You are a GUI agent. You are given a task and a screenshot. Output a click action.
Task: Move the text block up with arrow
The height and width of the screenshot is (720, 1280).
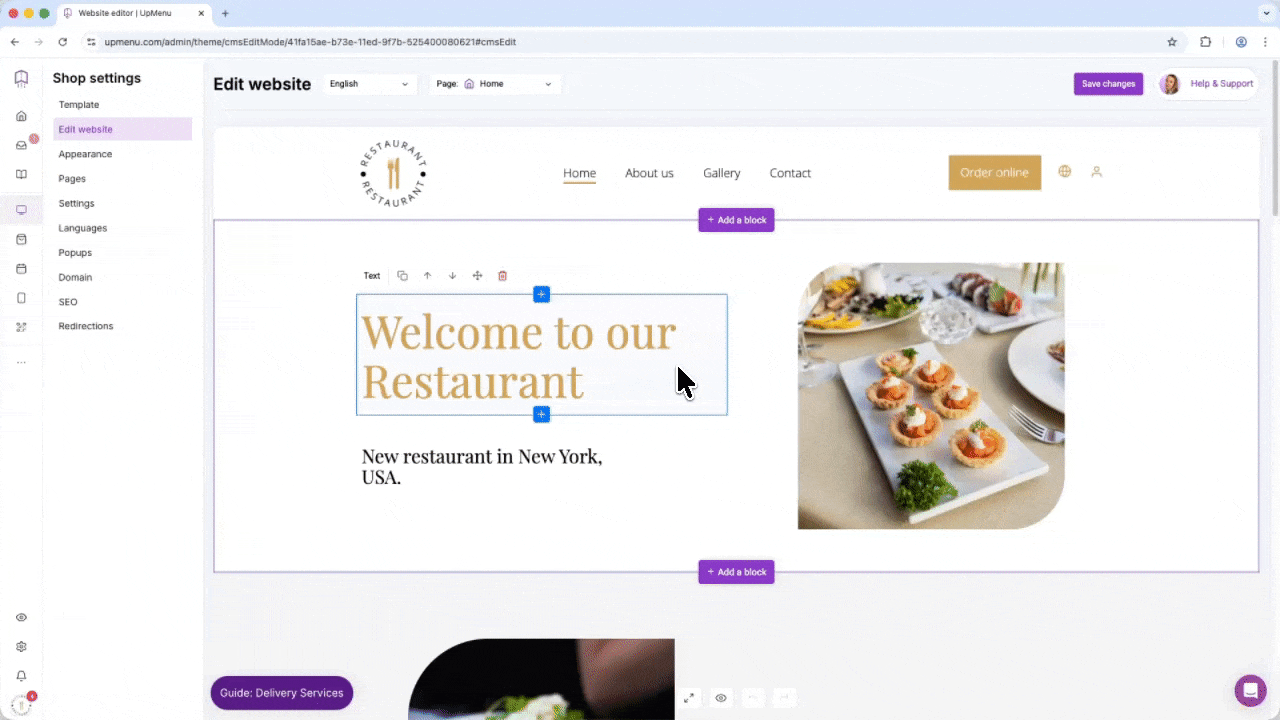tap(427, 276)
